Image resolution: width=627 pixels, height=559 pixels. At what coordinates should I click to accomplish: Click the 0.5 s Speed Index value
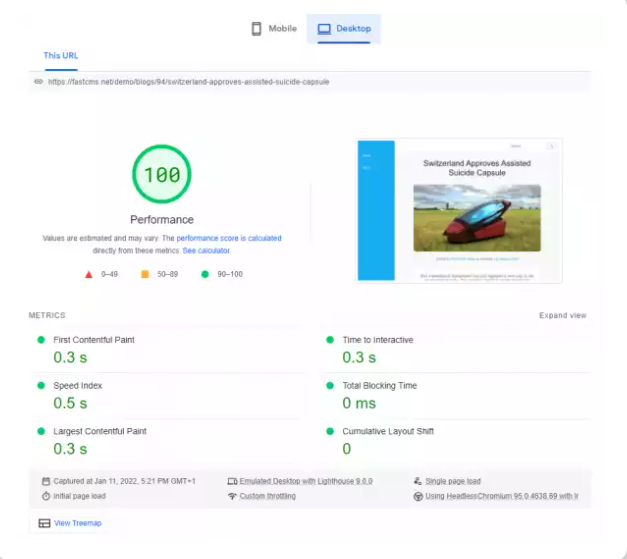tap(70, 403)
